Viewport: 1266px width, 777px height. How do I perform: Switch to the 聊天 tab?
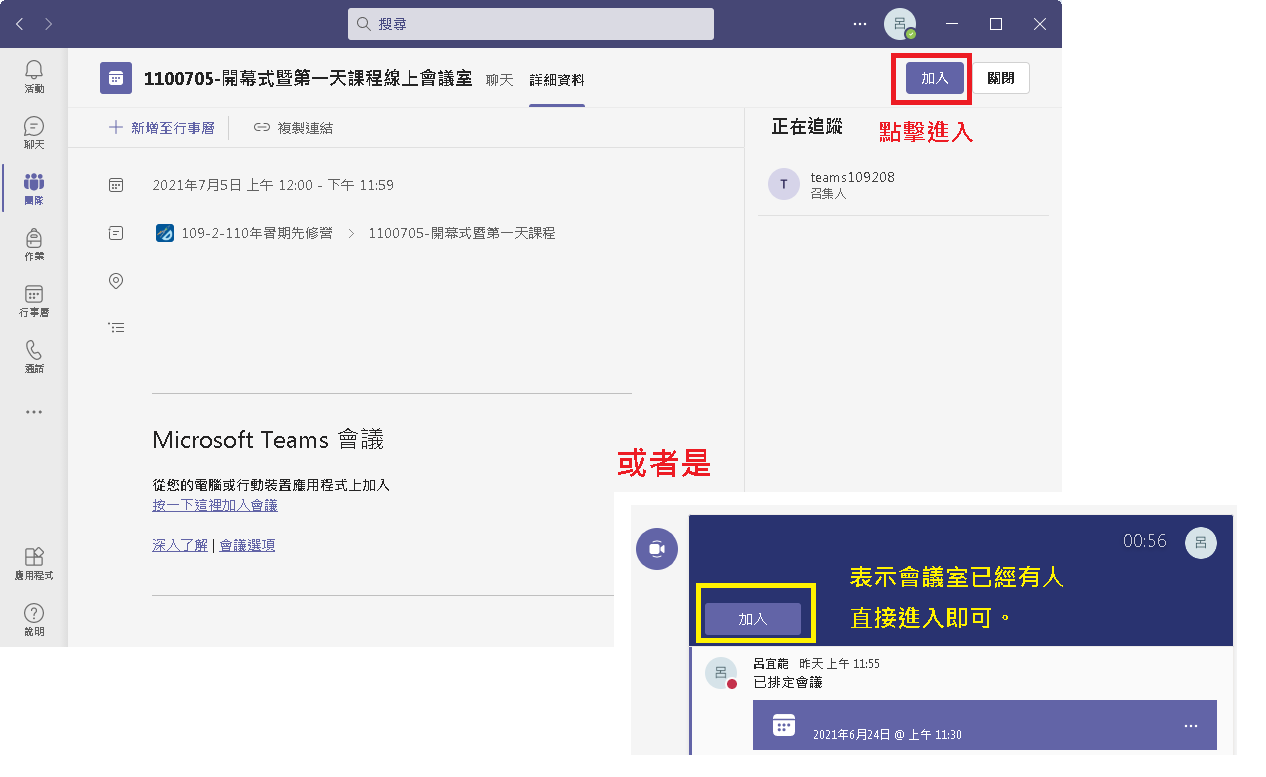(499, 80)
